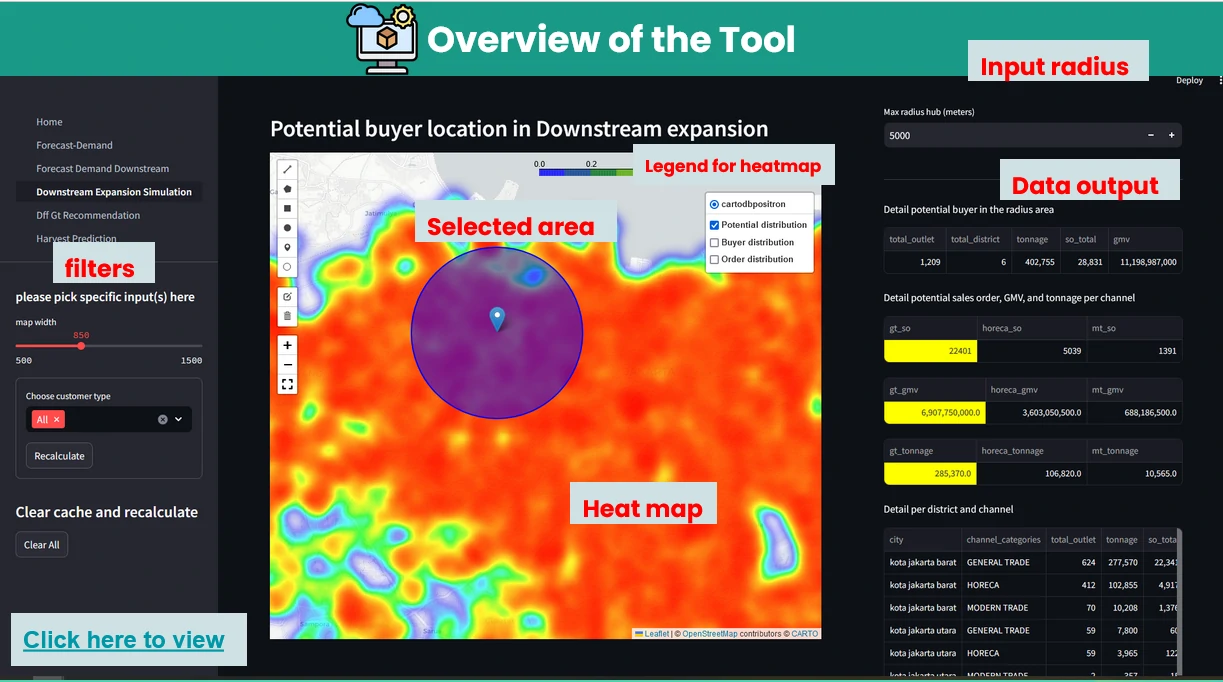Expand the customer type dropdown arrow

tap(179, 420)
